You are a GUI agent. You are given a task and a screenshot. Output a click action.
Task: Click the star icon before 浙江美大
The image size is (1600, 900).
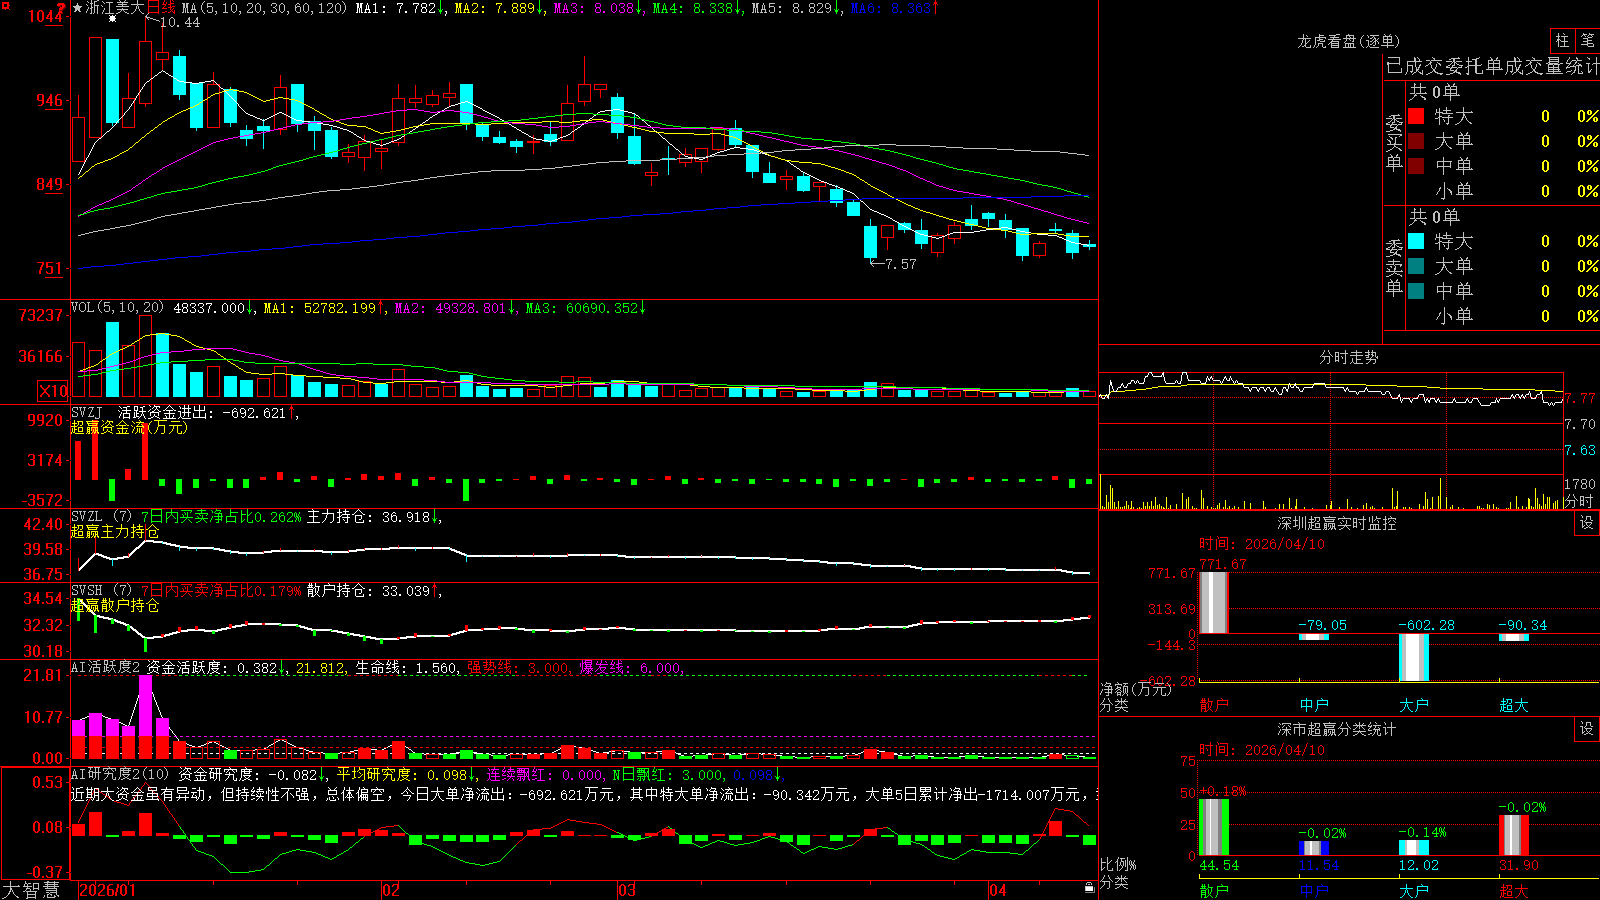[78, 8]
